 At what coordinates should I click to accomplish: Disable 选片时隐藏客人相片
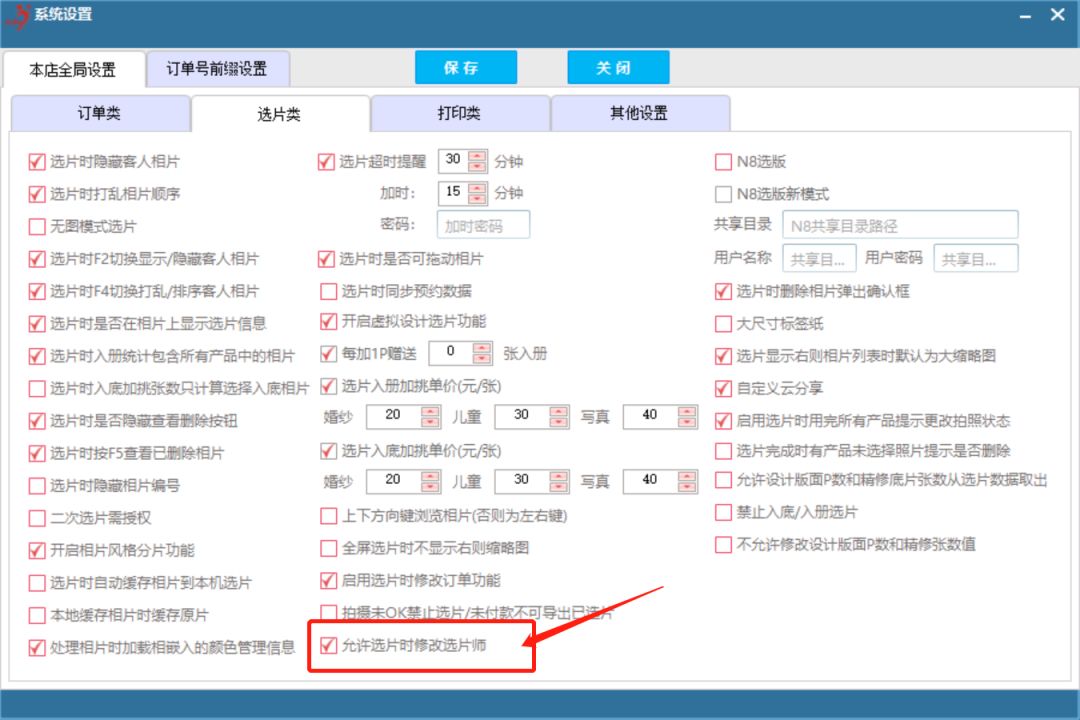[35, 160]
